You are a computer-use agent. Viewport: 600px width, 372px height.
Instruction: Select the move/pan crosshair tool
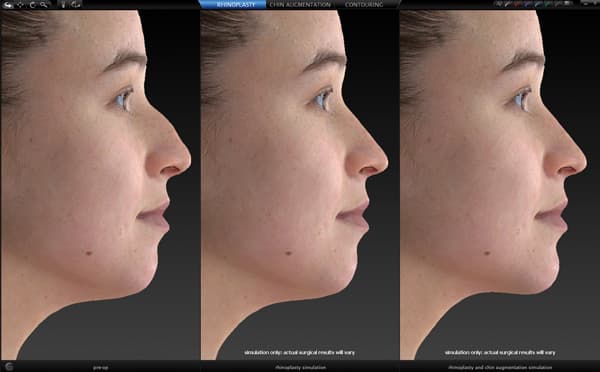[20, 5]
